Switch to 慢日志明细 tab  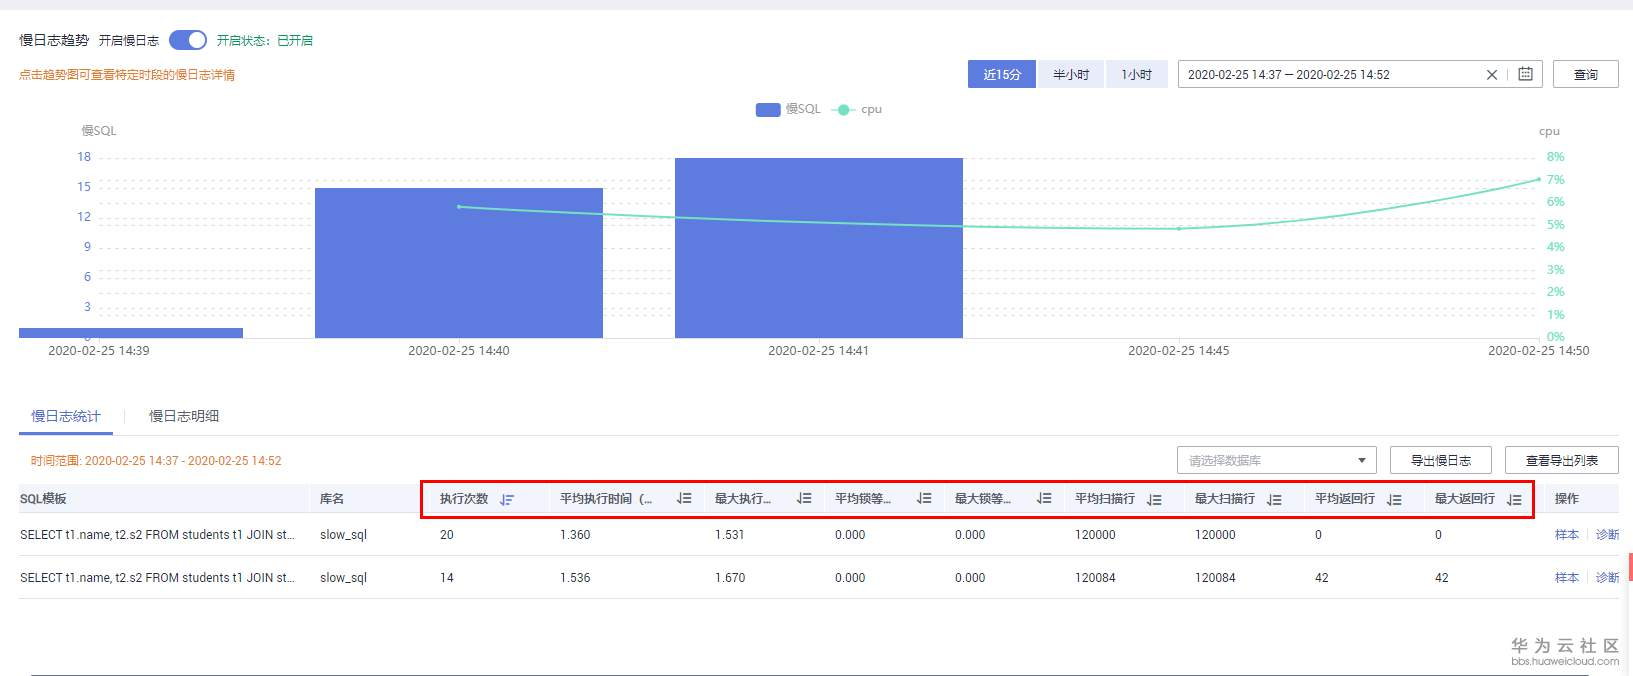click(x=184, y=416)
